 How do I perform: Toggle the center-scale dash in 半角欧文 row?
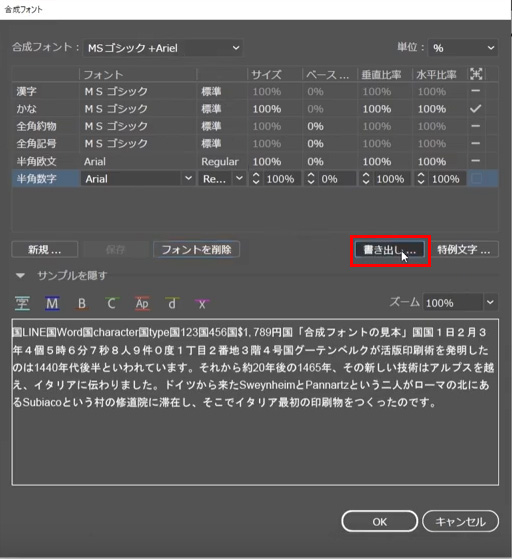[x=475, y=161]
